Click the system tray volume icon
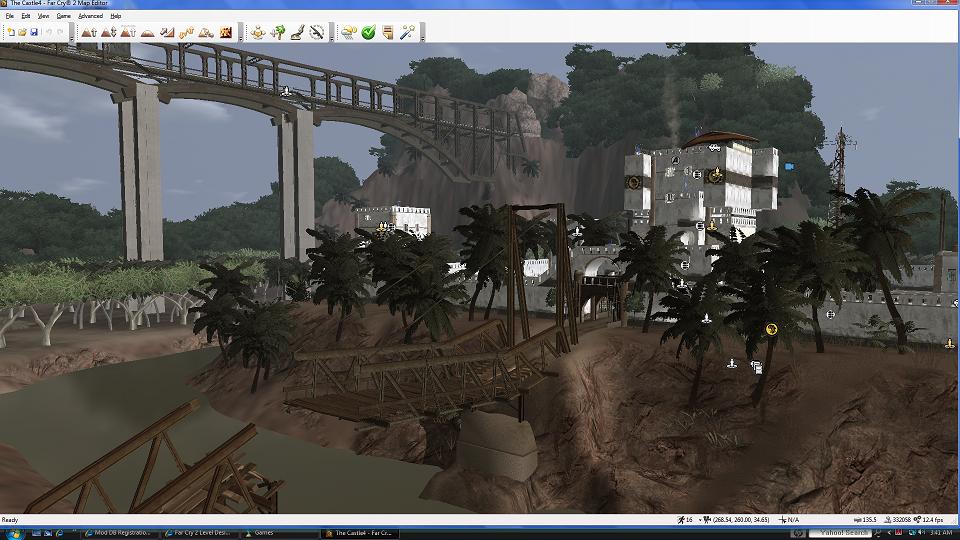 (923, 533)
